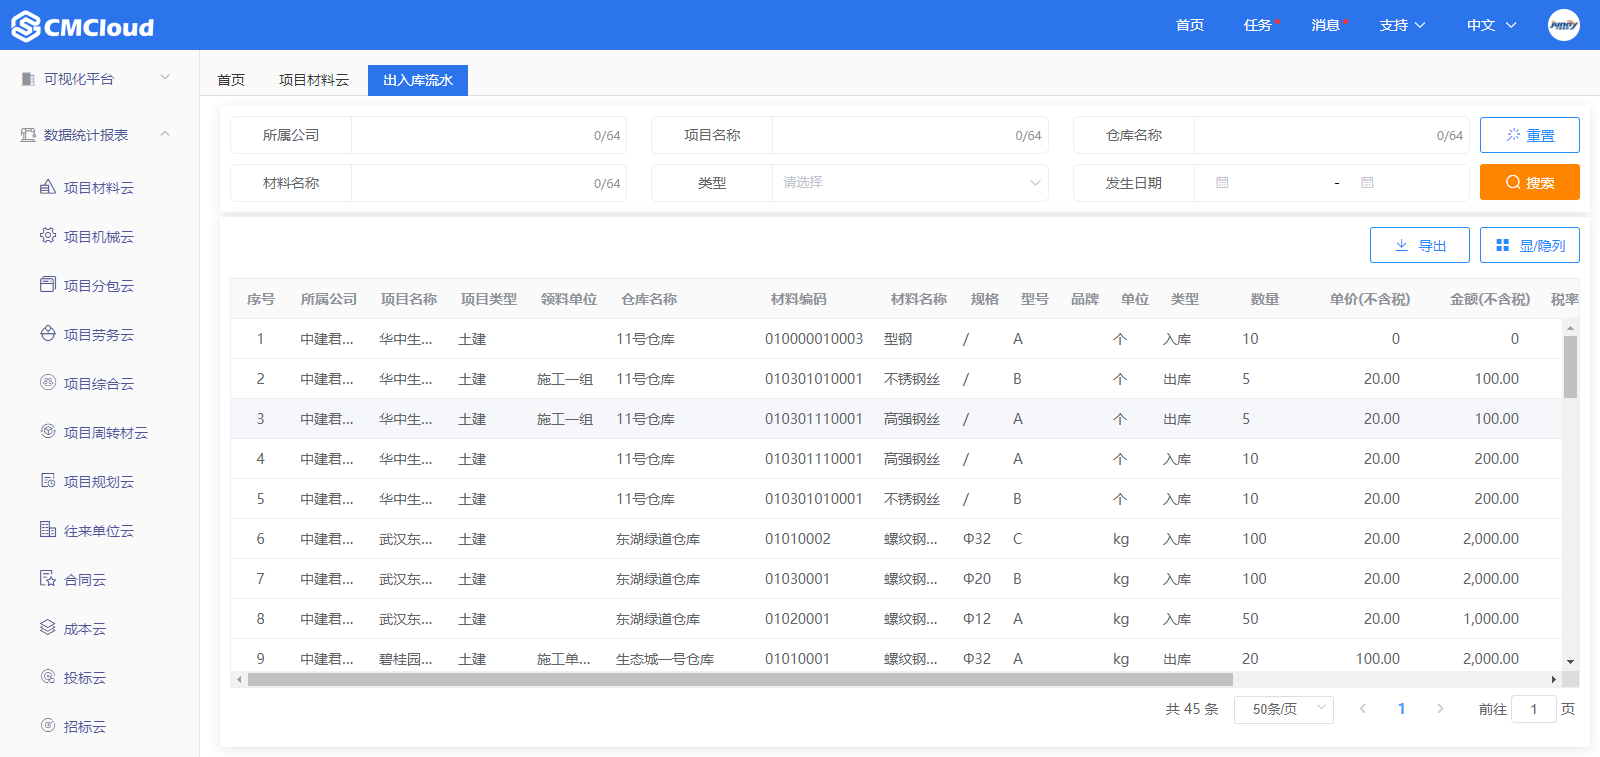Go to the next page arrow

tap(1440, 709)
